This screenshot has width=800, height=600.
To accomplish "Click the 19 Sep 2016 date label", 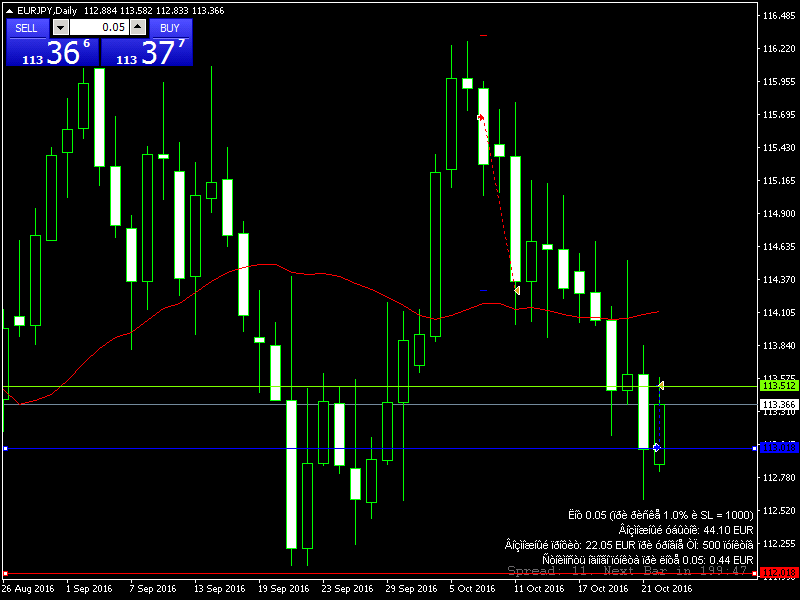I will (284, 589).
